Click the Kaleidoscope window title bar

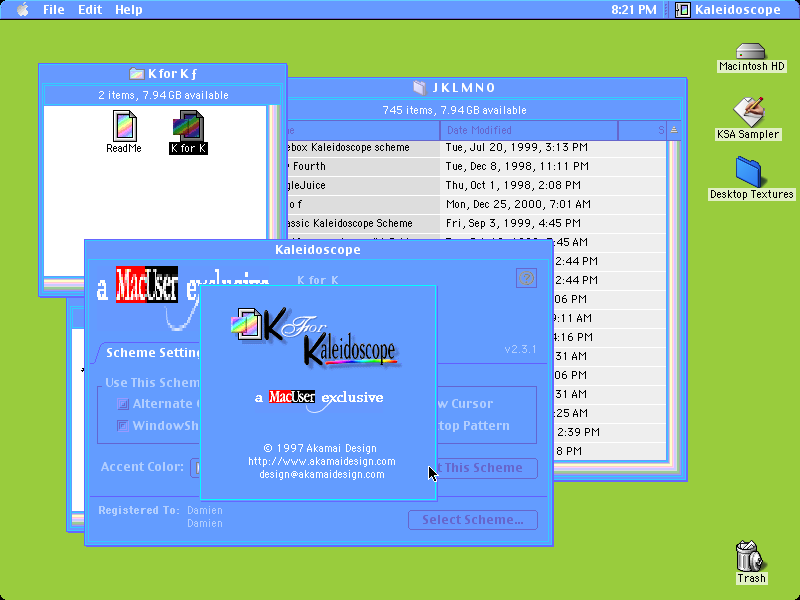(318, 249)
